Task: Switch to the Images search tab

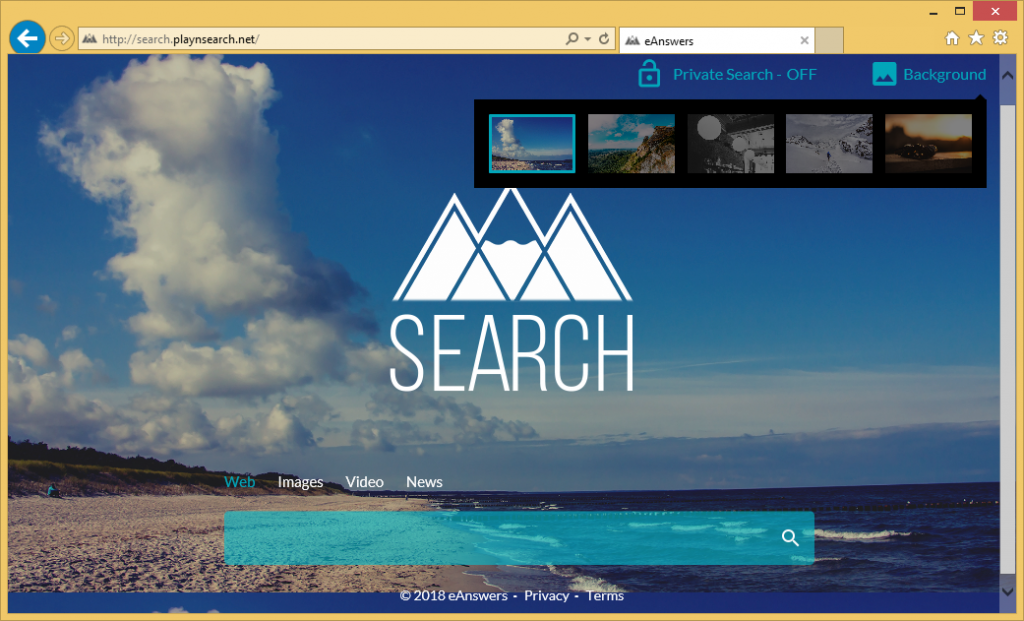Action: point(300,482)
